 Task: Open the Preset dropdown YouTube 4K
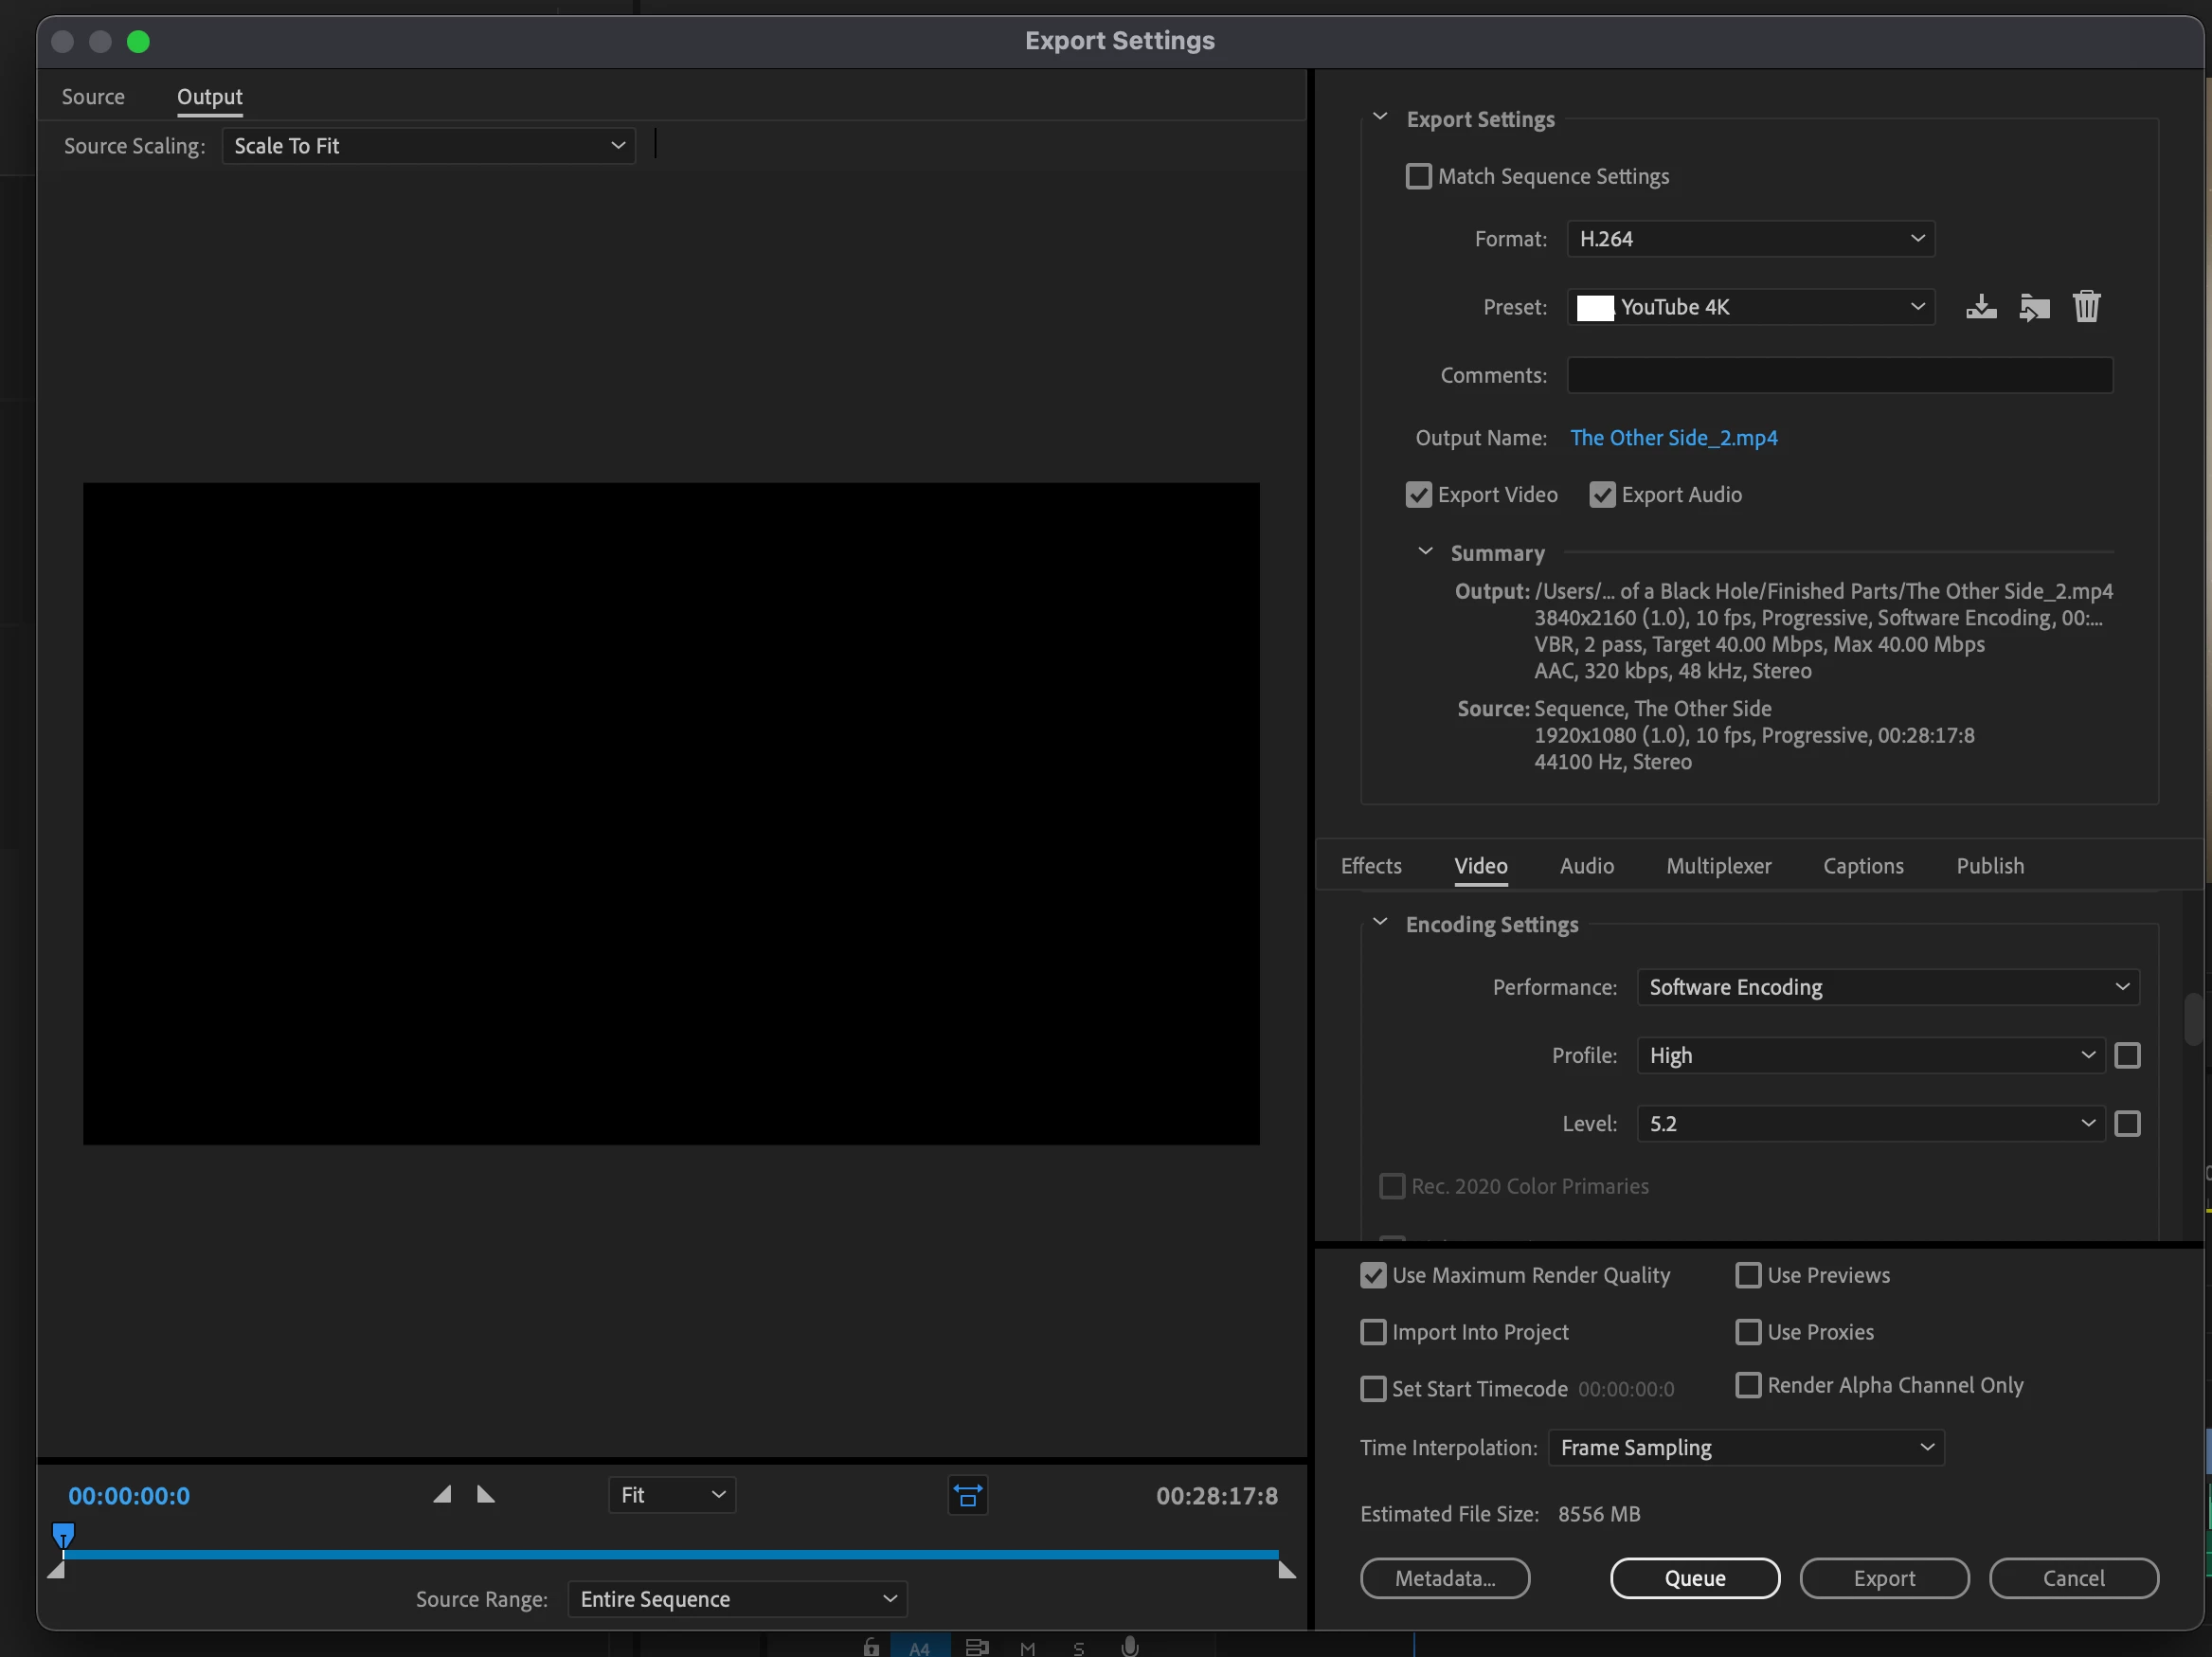pos(1750,307)
